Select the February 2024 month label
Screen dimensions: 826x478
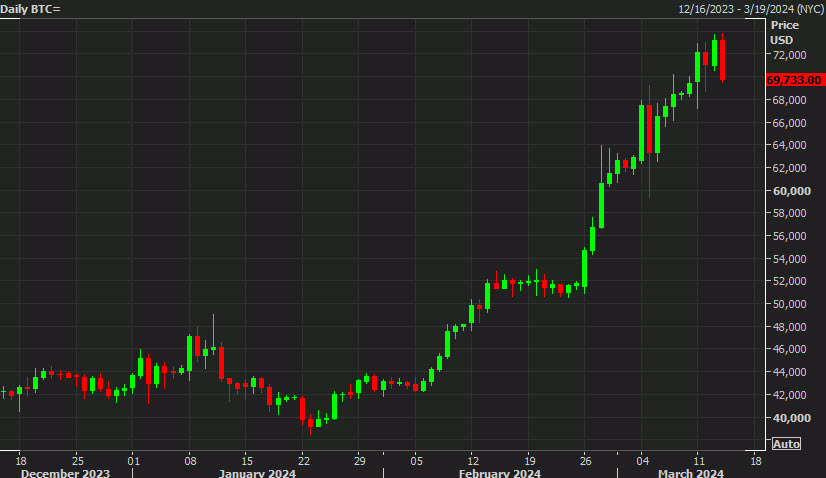tap(498, 473)
